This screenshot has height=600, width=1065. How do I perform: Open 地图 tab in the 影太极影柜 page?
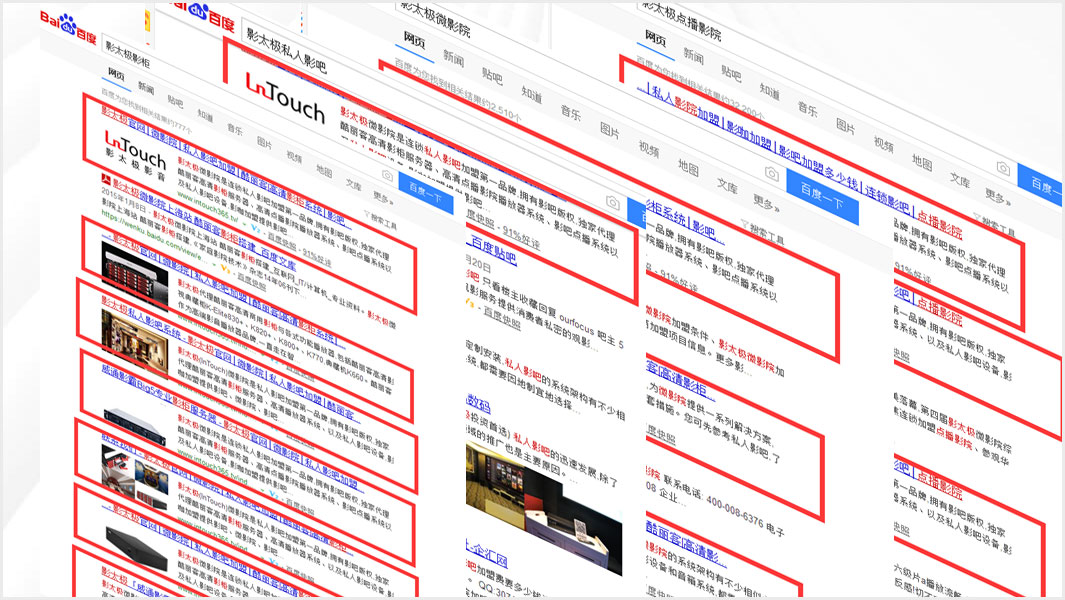pos(324,171)
